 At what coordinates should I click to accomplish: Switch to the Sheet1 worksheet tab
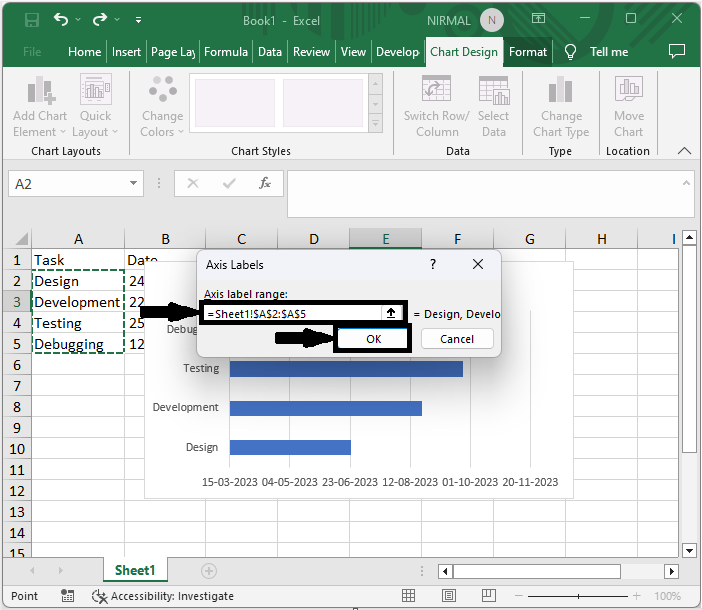pyautogui.click(x=134, y=570)
